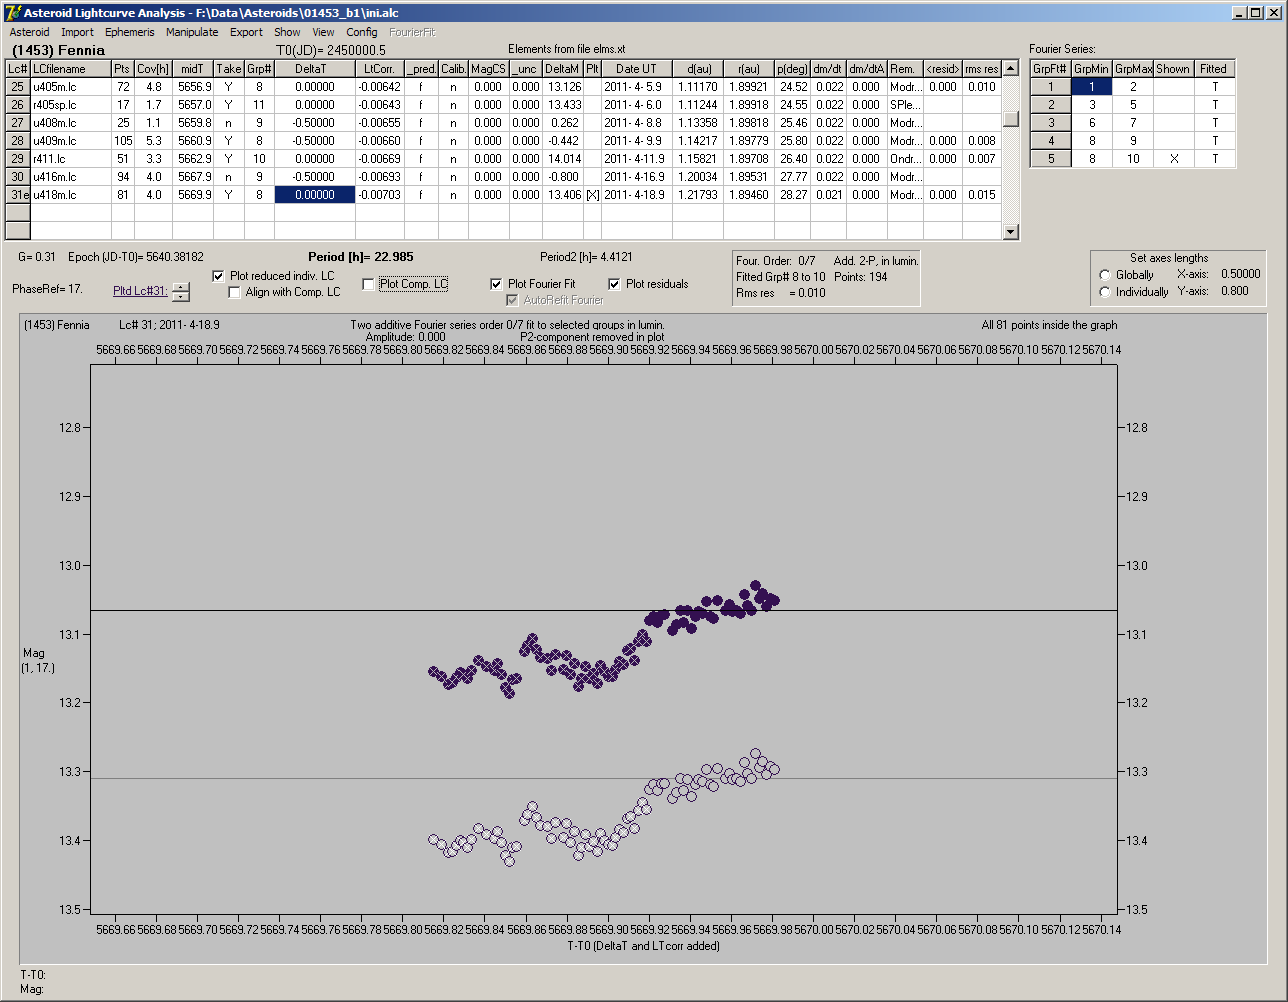Open the Asteroid menu
The width and height of the screenshot is (1288, 1002).
pos(29,32)
